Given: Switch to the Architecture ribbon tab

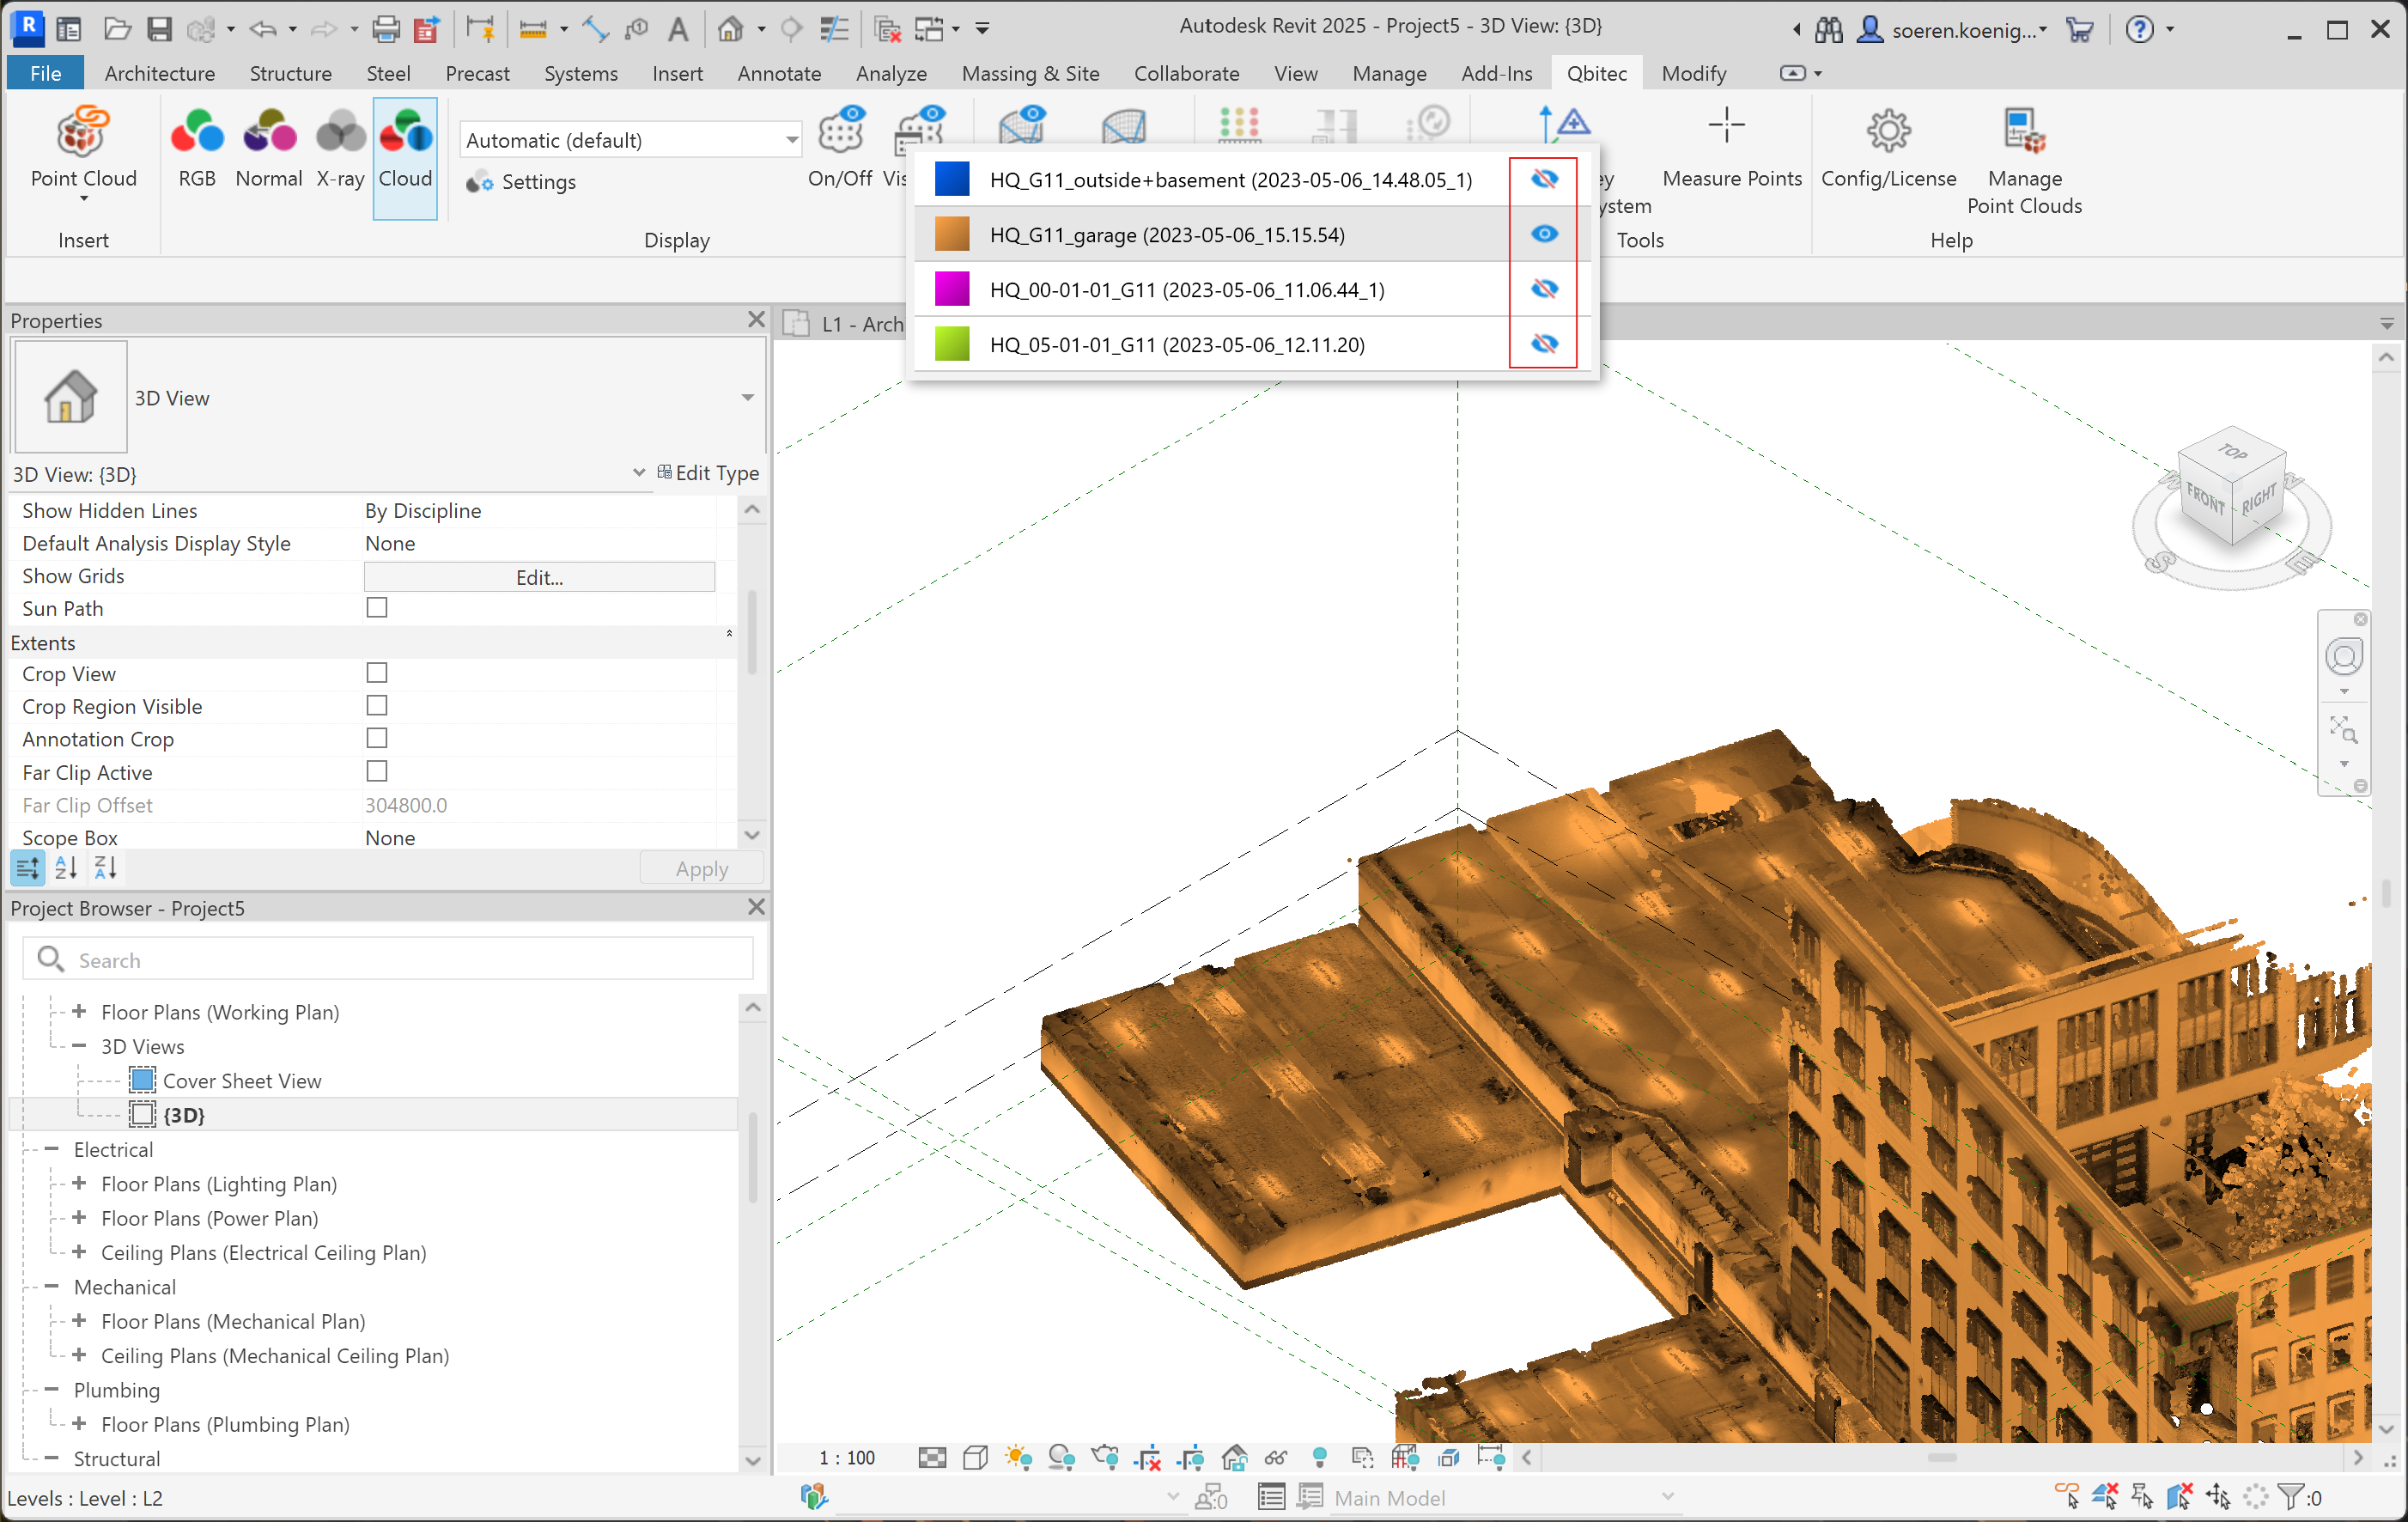Looking at the screenshot, I should click(159, 73).
